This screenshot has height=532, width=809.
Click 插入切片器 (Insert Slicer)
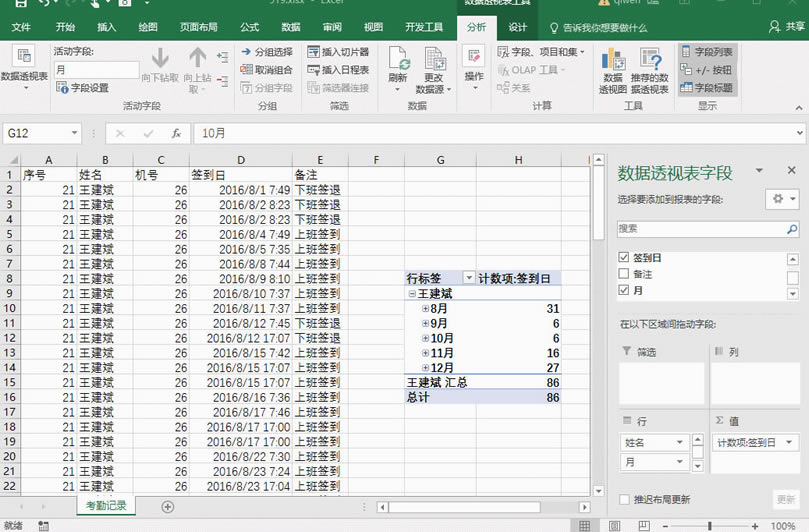click(x=338, y=52)
